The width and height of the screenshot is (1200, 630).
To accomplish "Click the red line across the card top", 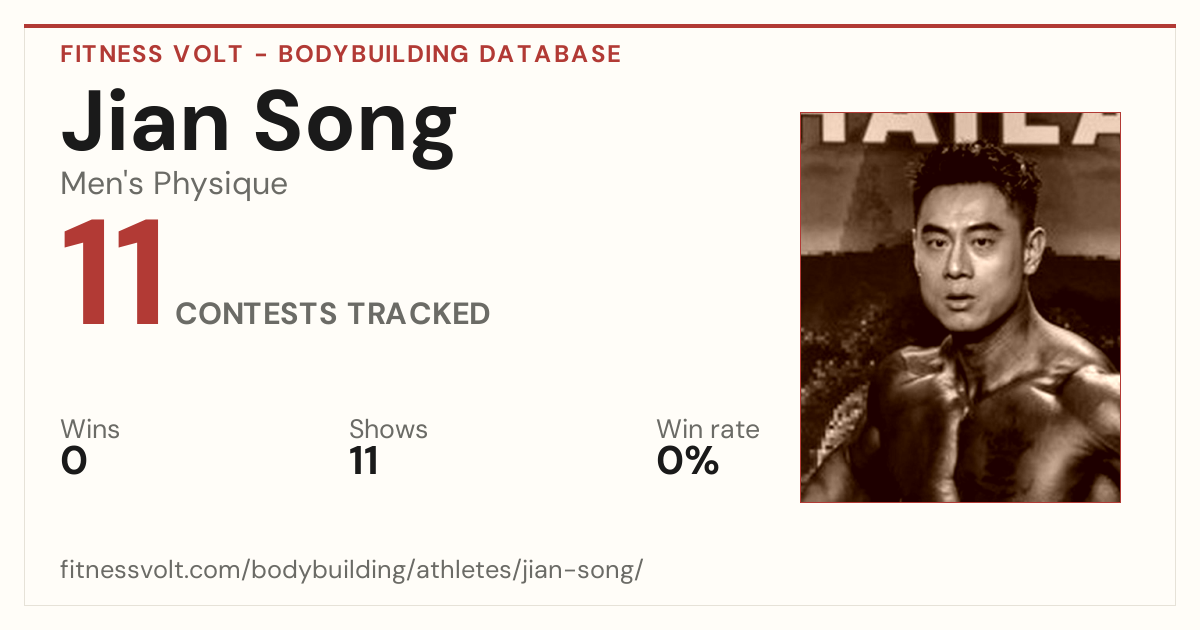I will pos(600,26).
